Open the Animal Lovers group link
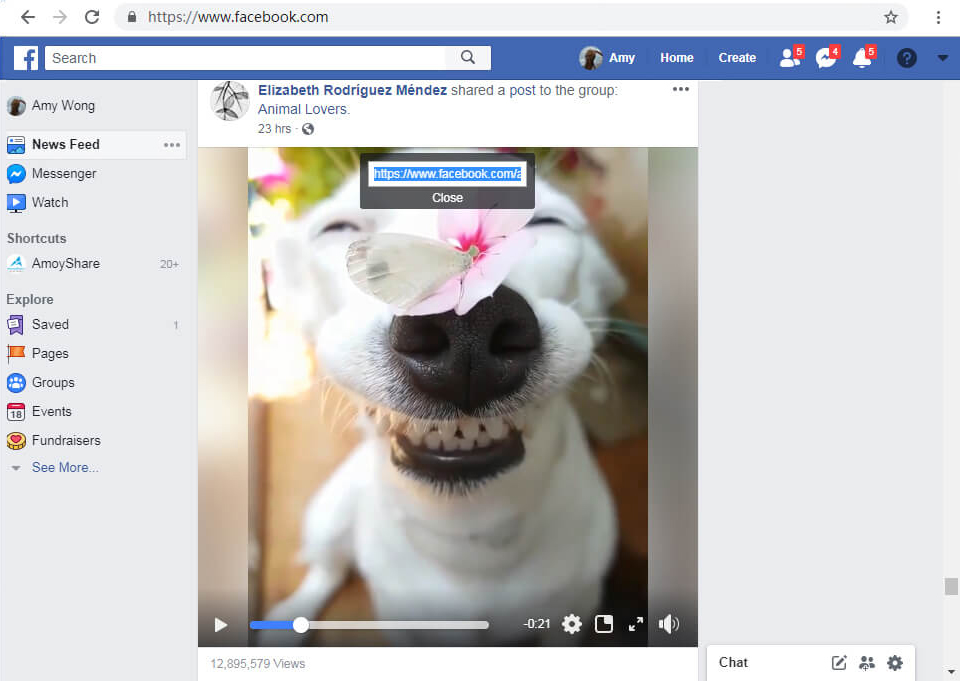 (x=303, y=109)
